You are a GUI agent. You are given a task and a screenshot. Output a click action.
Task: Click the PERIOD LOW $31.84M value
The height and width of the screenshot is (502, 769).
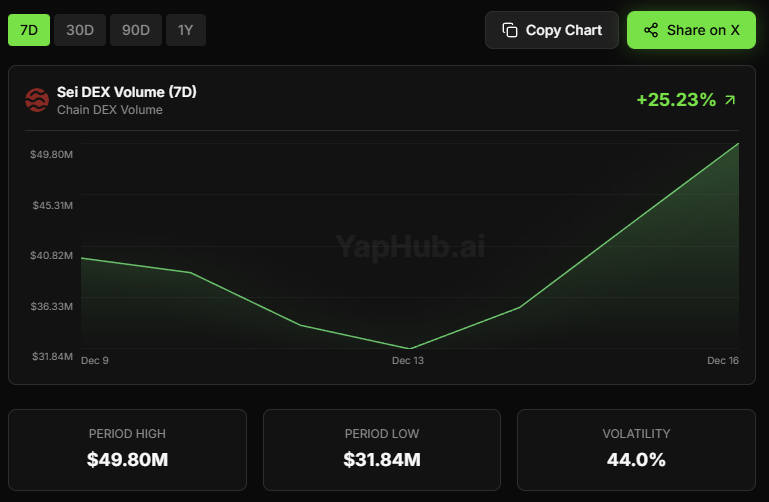pyautogui.click(x=382, y=460)
